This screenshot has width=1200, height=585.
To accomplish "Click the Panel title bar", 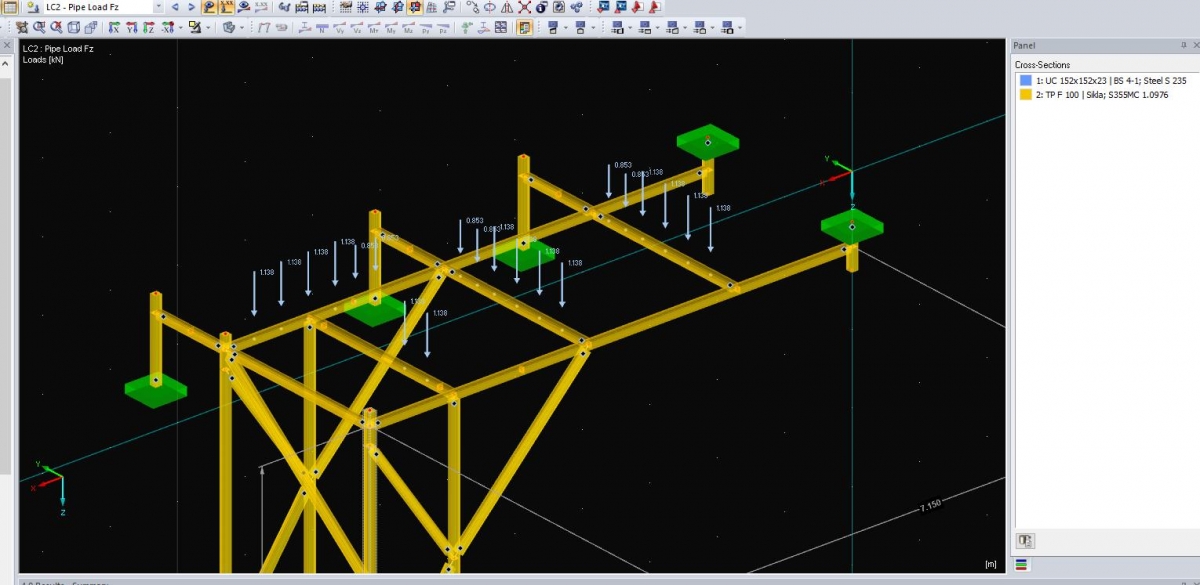I will (1100, 45).
